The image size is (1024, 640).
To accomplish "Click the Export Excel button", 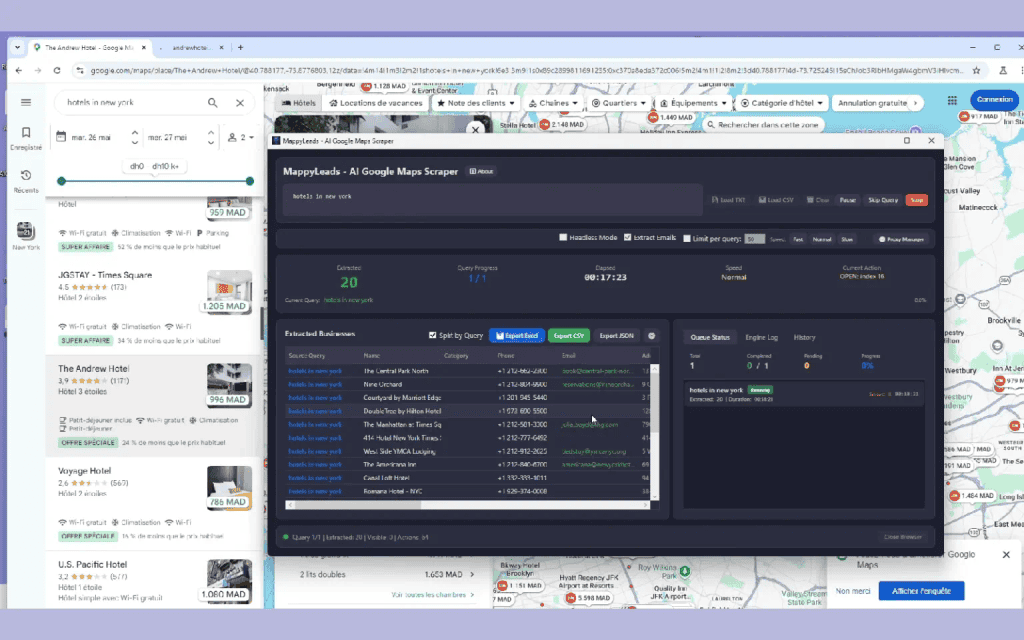I will click(x=517, y=336).
